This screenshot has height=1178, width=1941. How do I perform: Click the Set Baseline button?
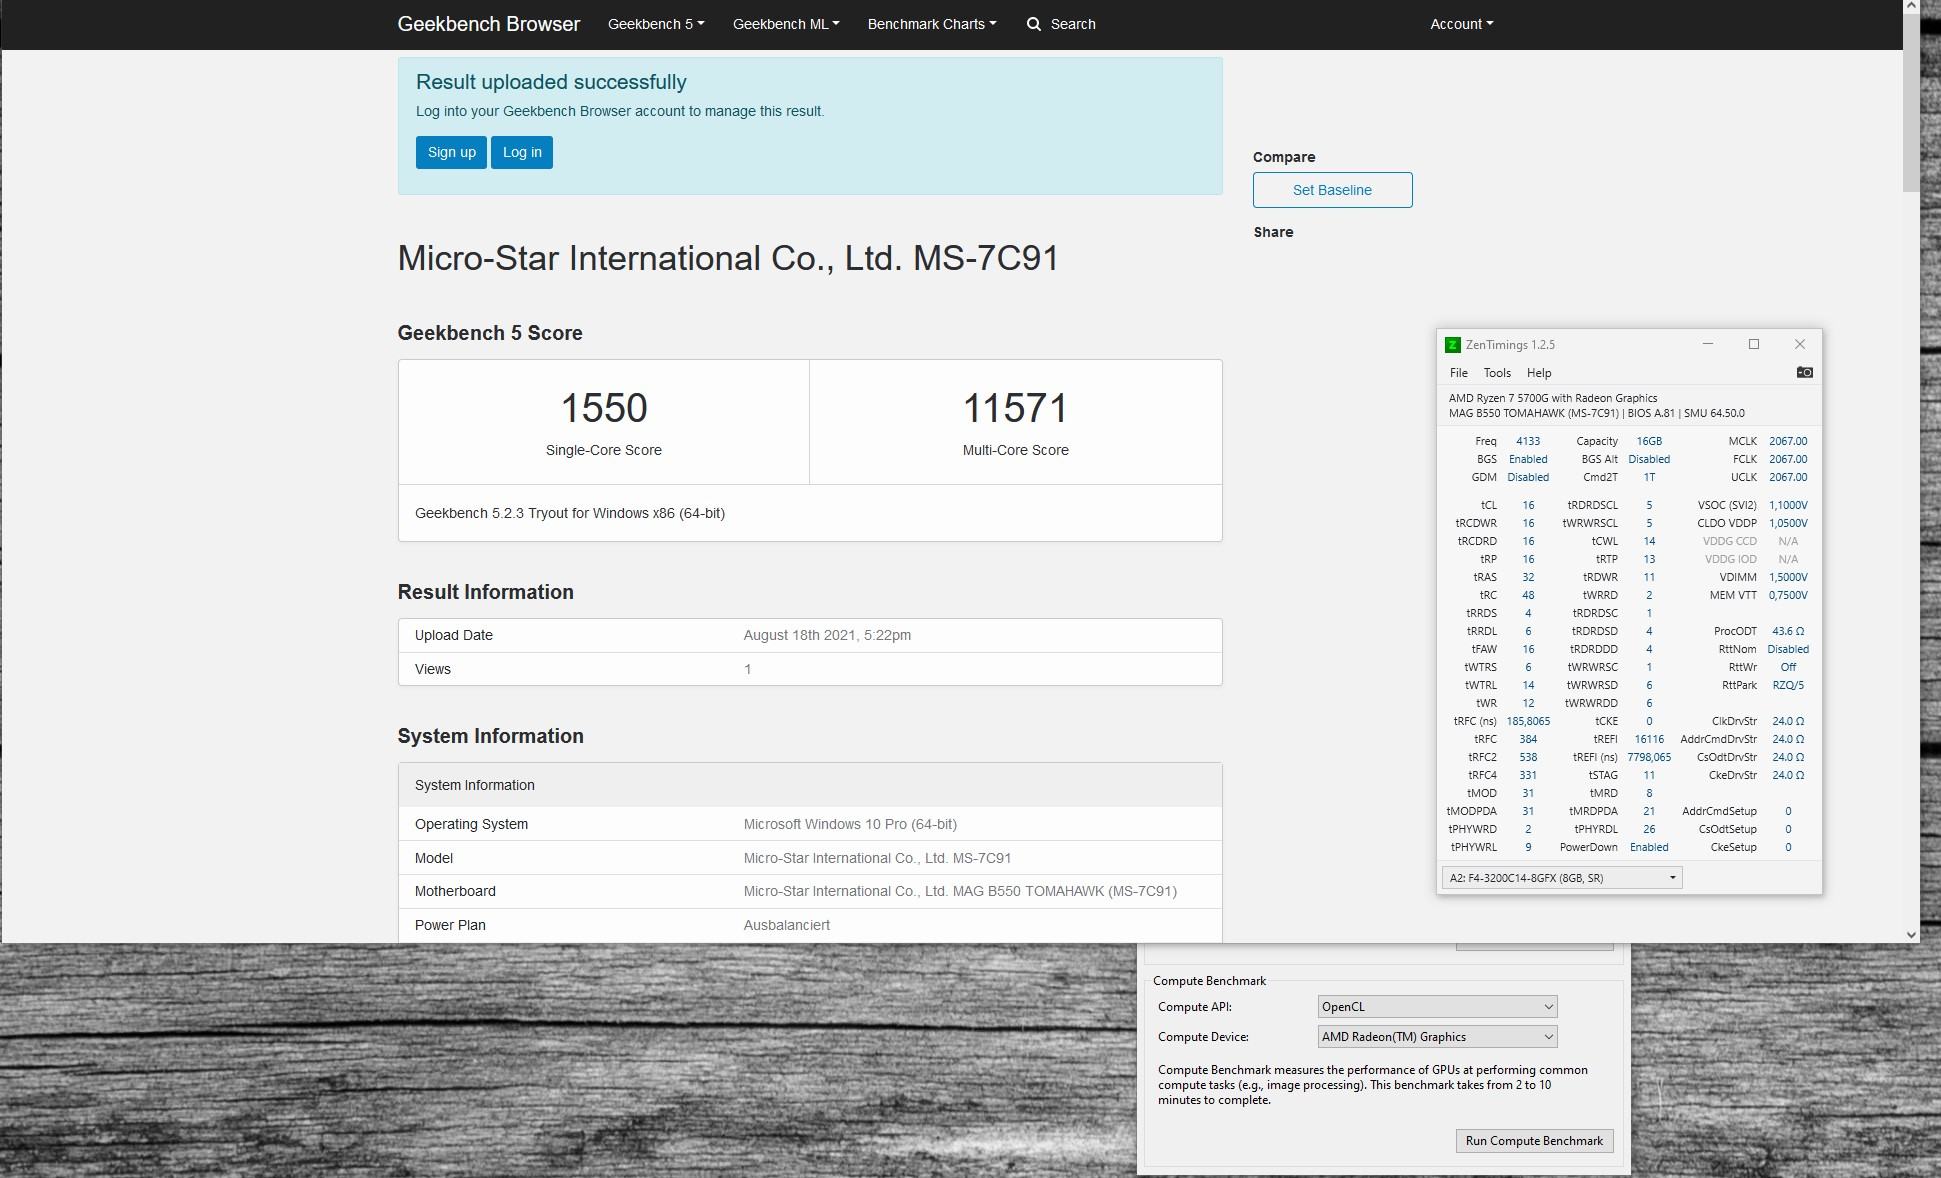1332,190
